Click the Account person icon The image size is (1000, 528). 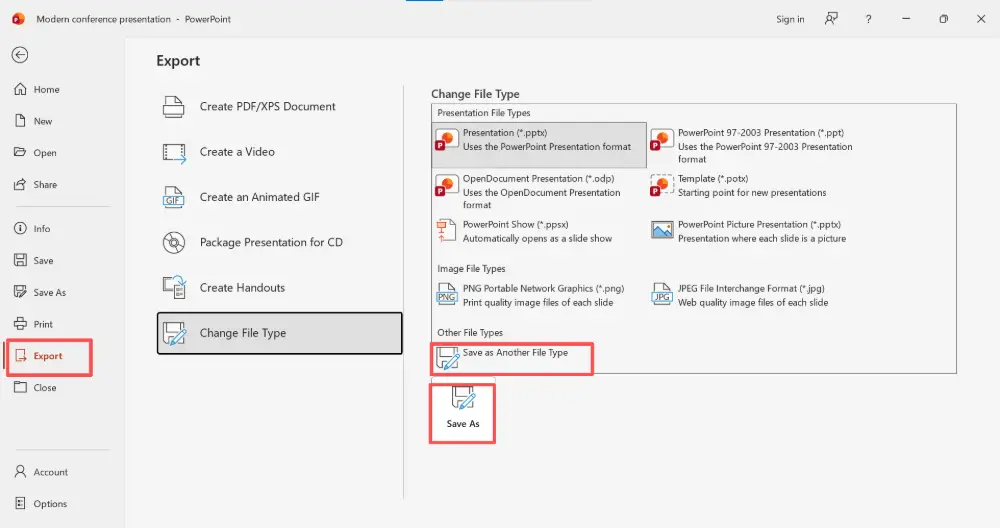click(x=20, y=471)
